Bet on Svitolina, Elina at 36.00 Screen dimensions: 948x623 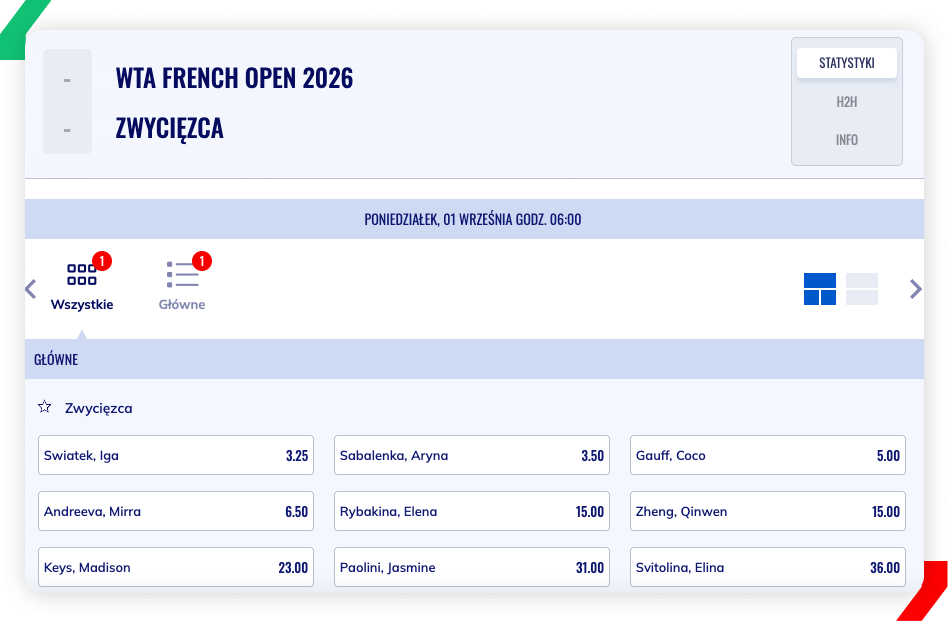pyautogui.click(x=768, y=567)
